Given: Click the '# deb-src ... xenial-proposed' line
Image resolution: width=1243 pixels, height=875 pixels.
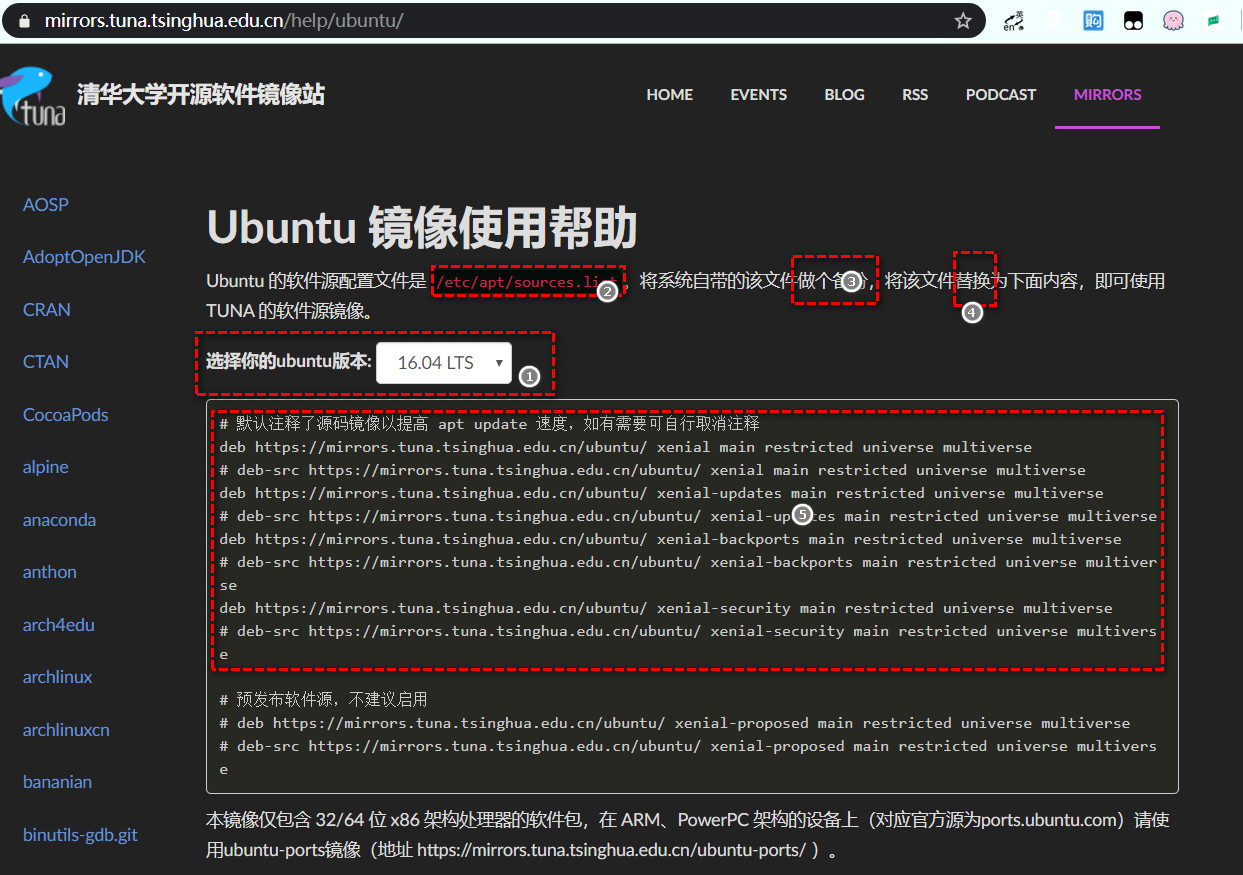Looking at the screenshot, I should (x=688, y=757).
